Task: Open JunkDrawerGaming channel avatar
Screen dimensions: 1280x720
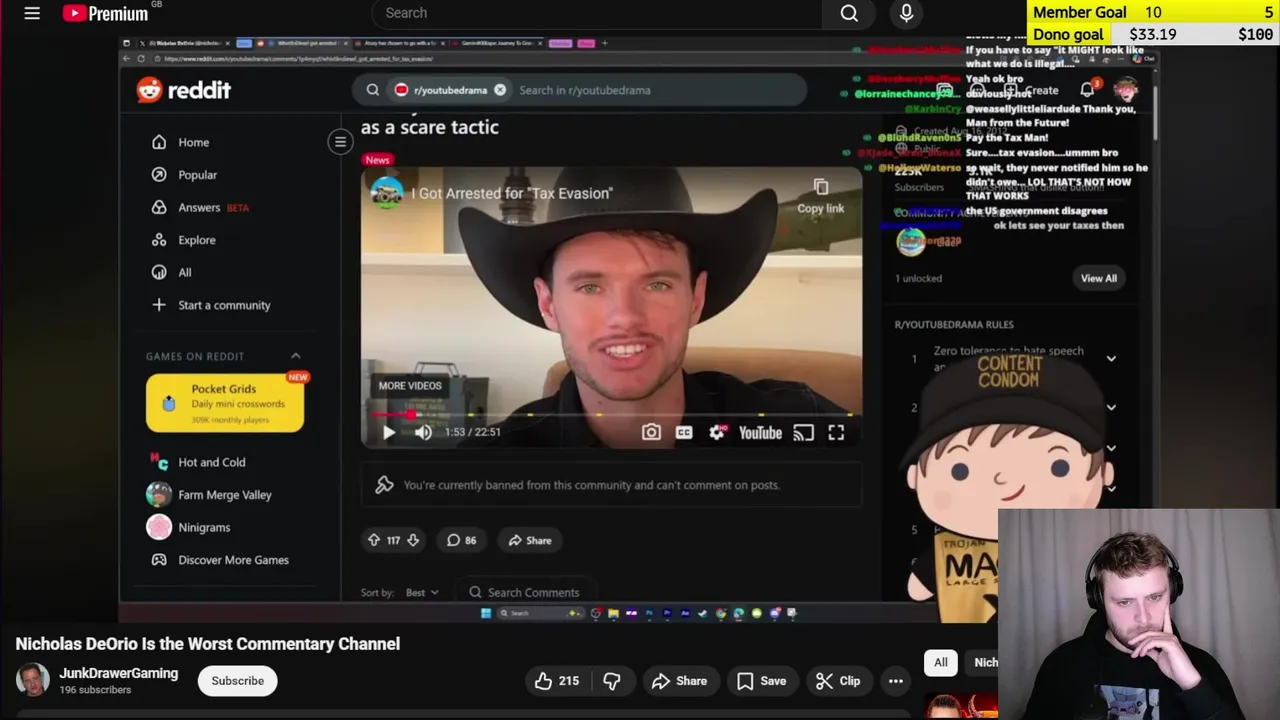Action: click(32, 680)
